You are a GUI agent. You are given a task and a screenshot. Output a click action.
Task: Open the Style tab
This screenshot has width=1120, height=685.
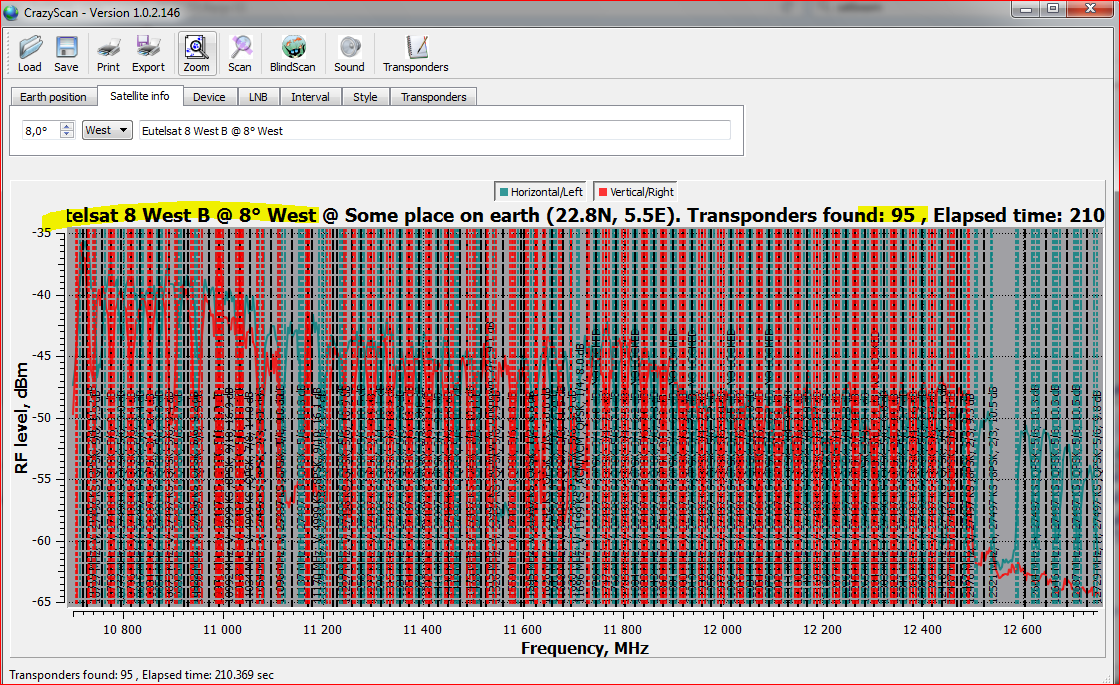pyautogui.click(x=365, y=97)
